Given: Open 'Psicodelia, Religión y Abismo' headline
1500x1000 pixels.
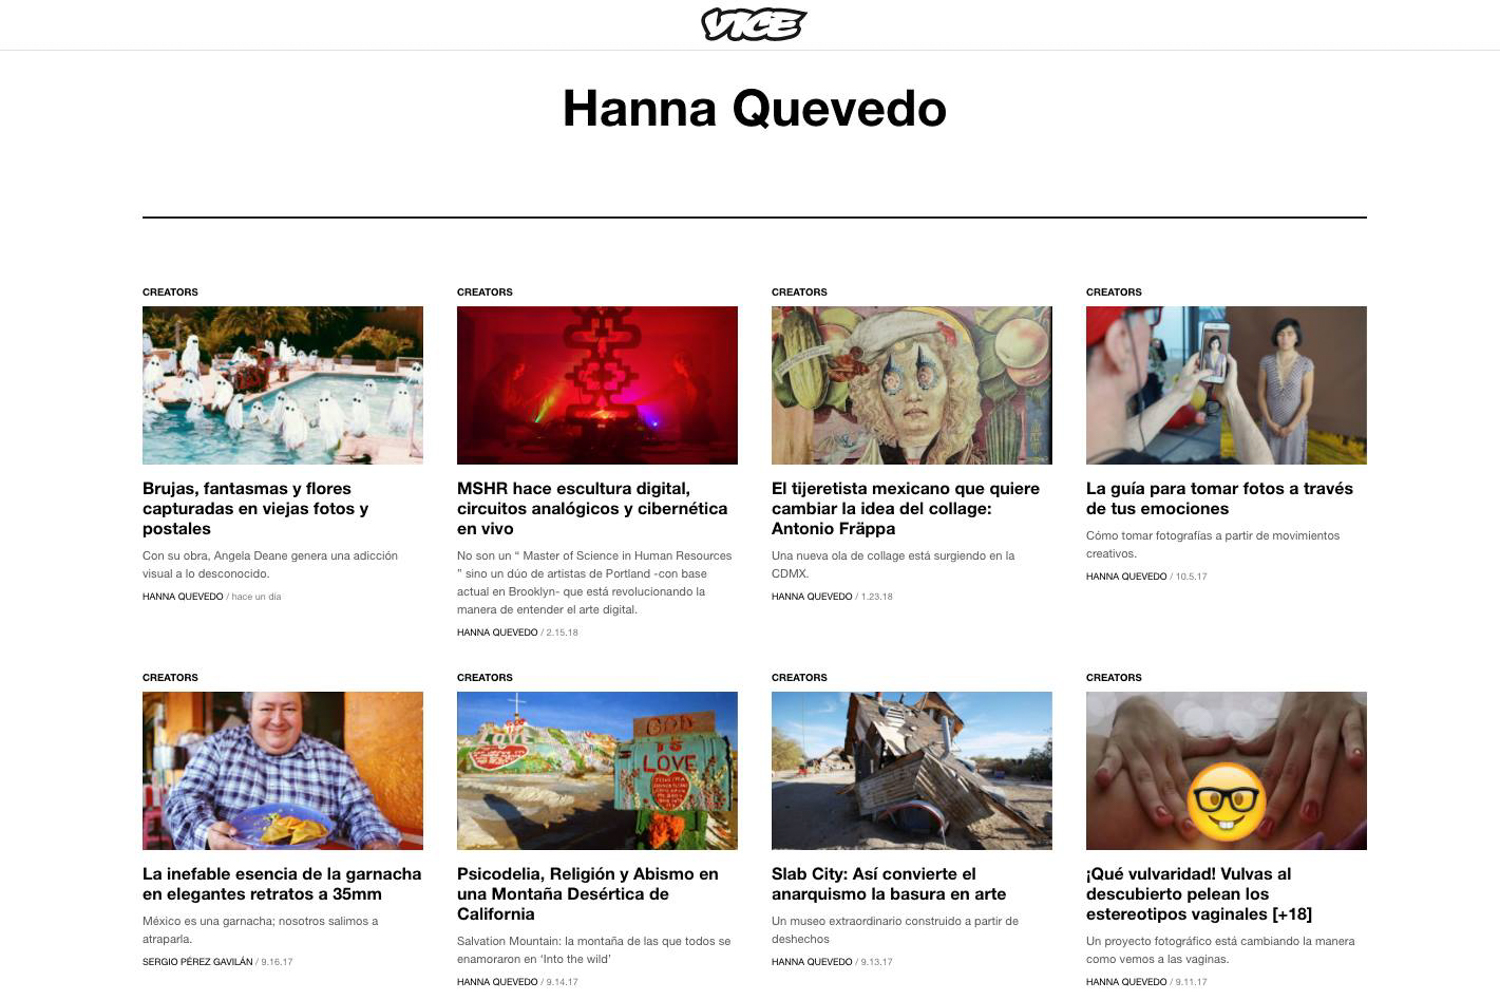Looking at the screenshot, I should 588,894.
